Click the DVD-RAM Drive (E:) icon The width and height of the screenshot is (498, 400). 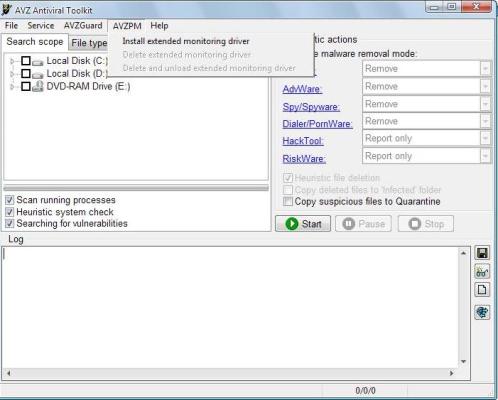pos(38,86)
